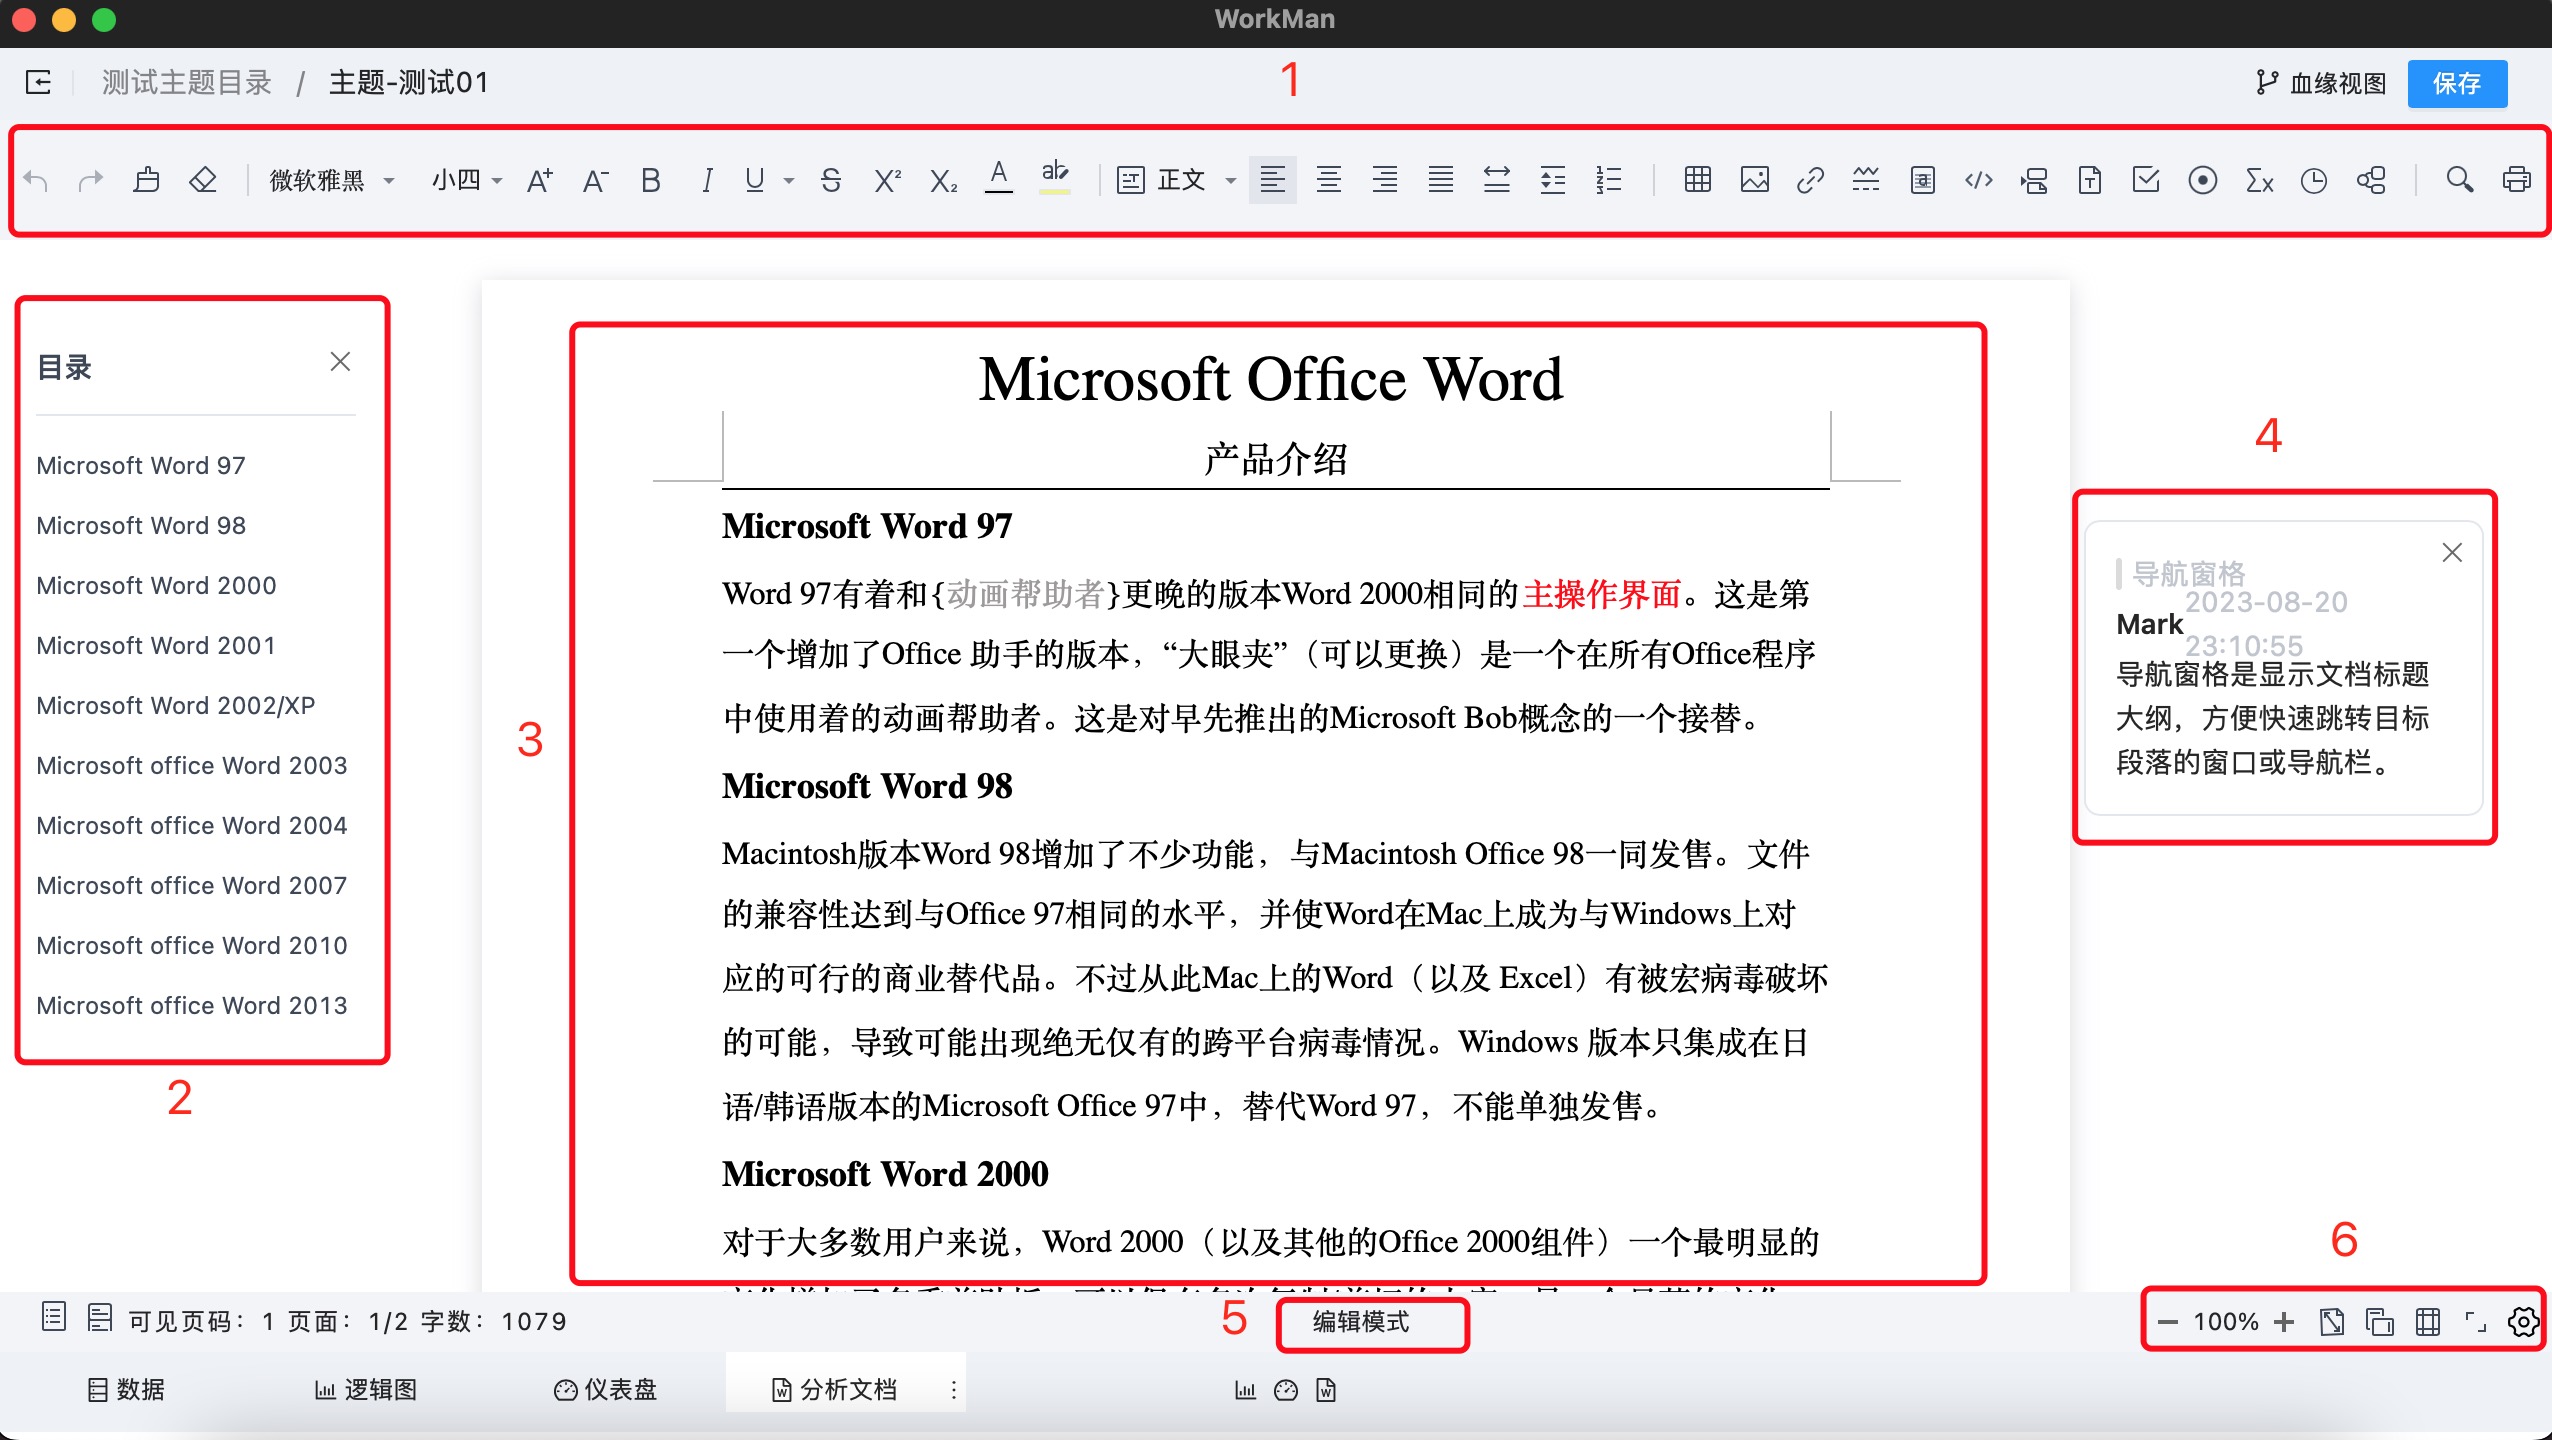
Task: Open the status bar settings gear
Action: (x=2523, y=1322)
